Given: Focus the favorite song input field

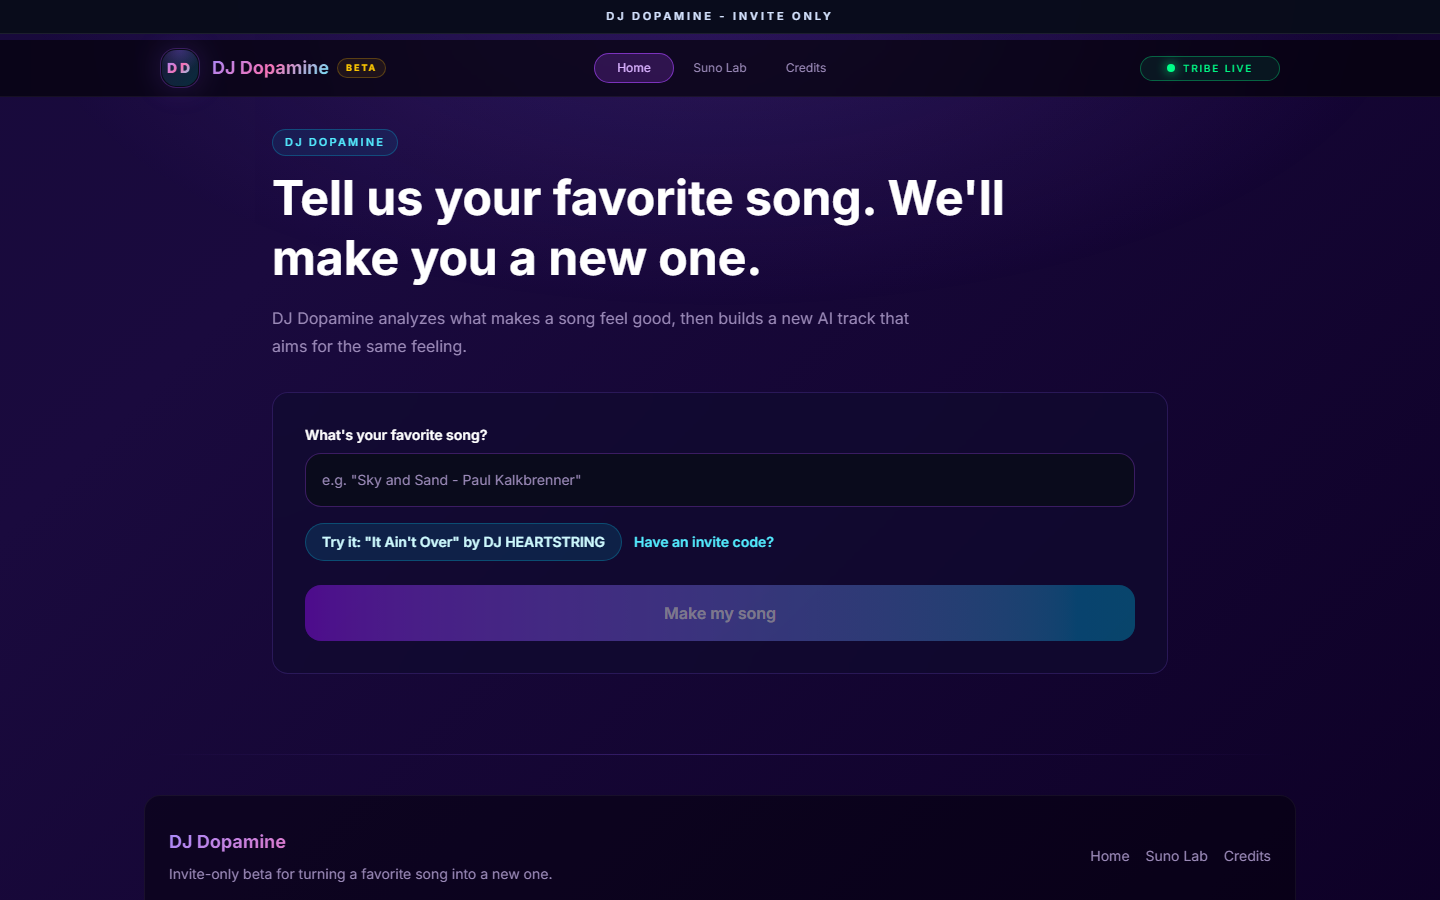Looking at the screenshot, I should pos(719,480).
